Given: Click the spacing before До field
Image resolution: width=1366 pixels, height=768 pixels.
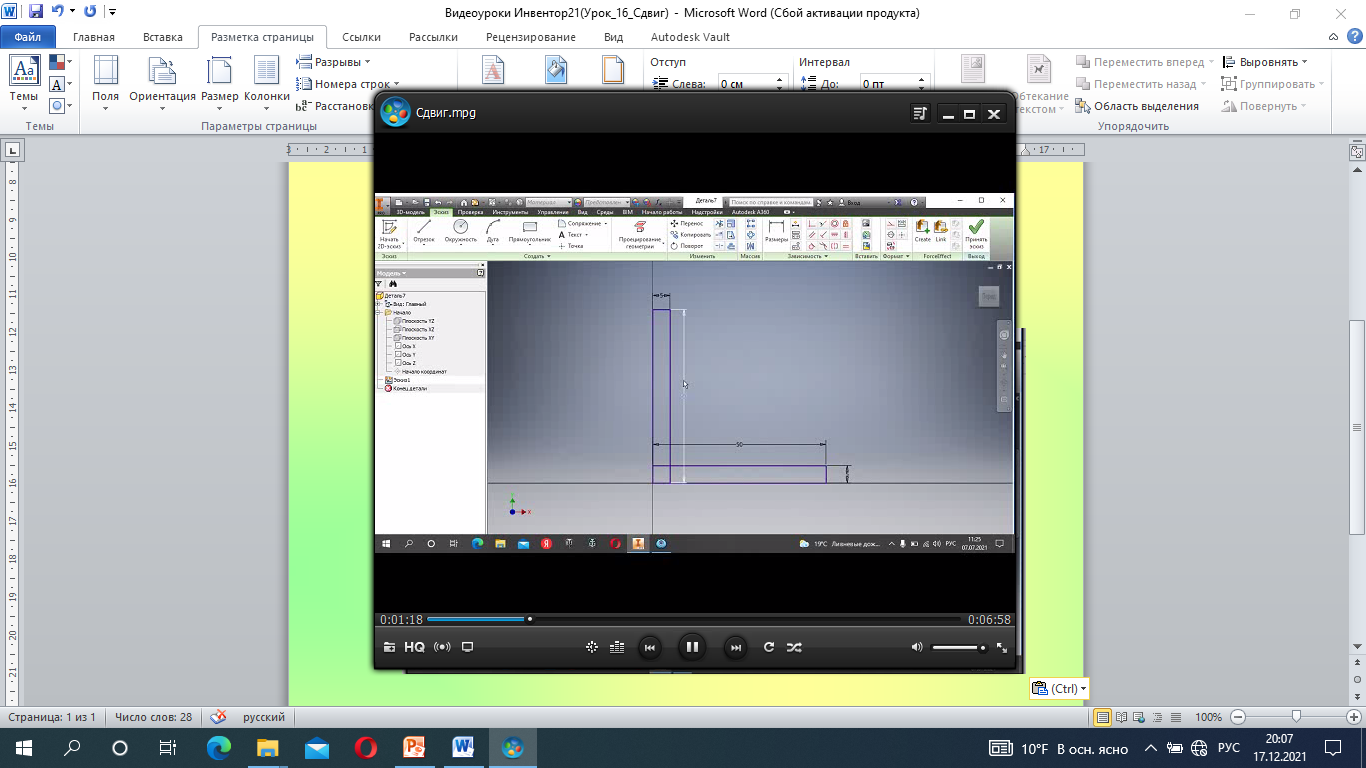Looking at the screenshot, I should (894, 85).
